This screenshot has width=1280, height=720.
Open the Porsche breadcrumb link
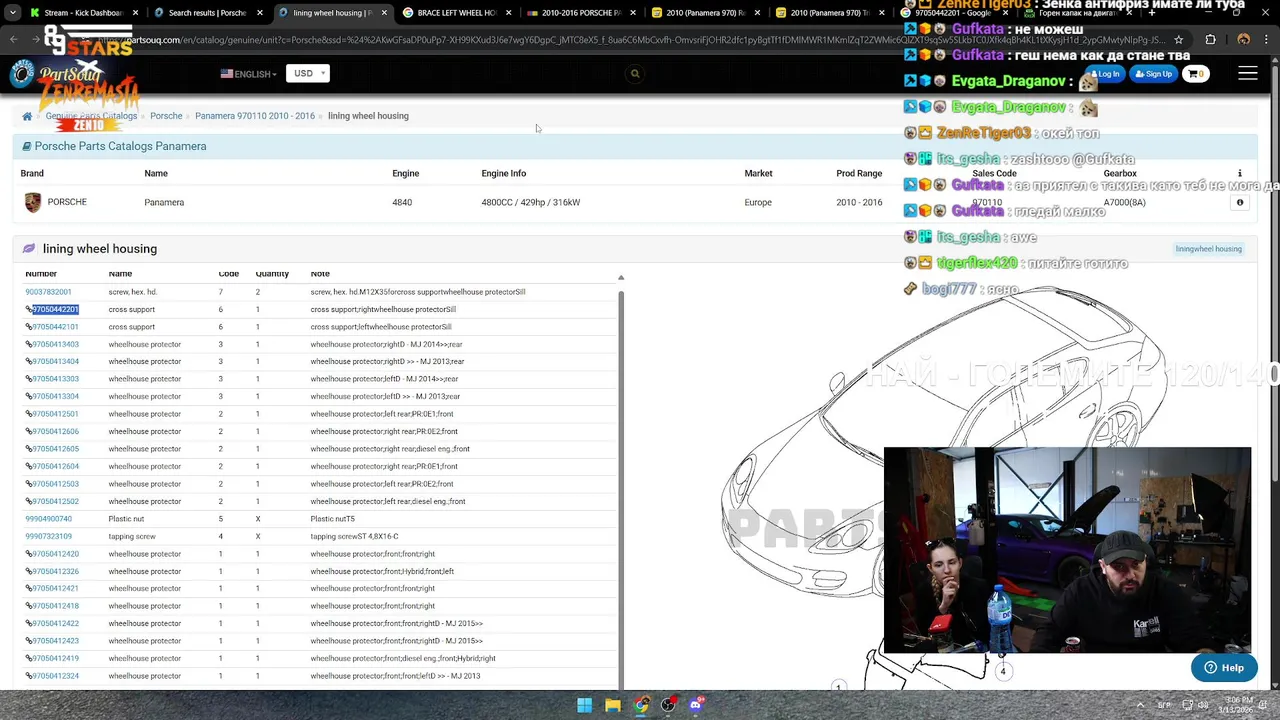pyautogui.click(x=166, y=116)
